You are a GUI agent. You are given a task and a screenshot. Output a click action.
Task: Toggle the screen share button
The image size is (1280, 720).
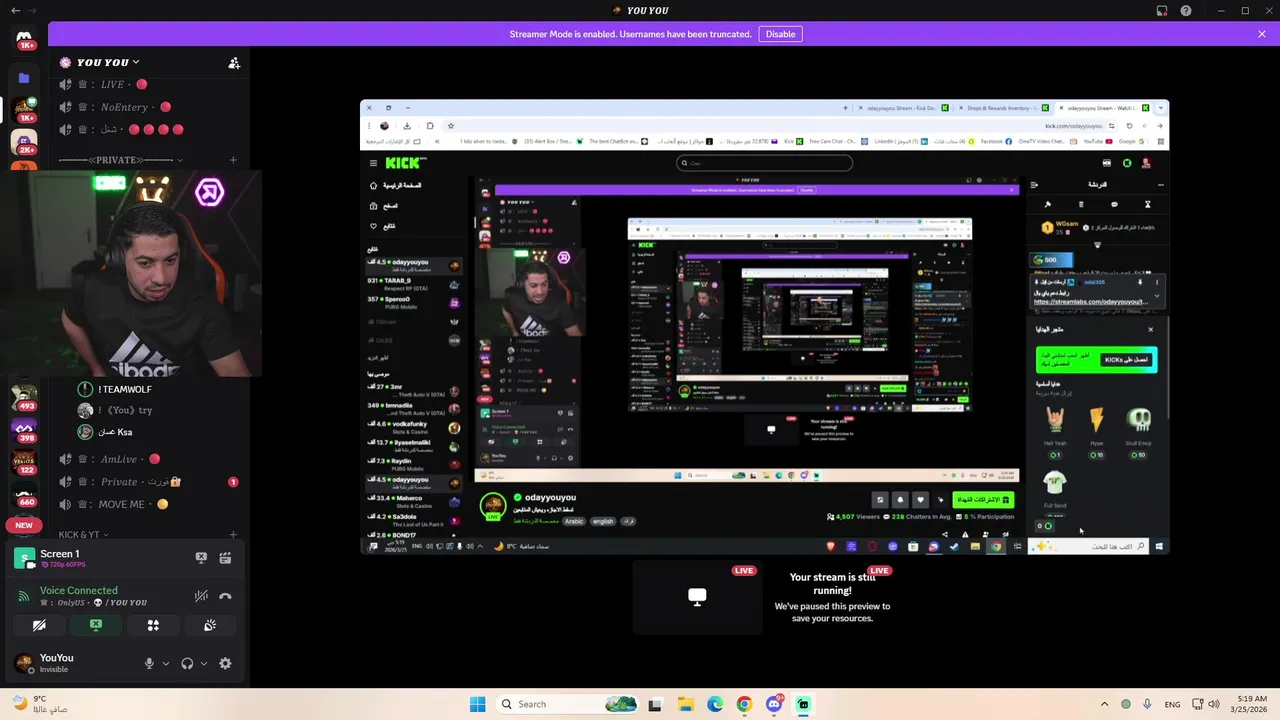[x=96, y=625]
